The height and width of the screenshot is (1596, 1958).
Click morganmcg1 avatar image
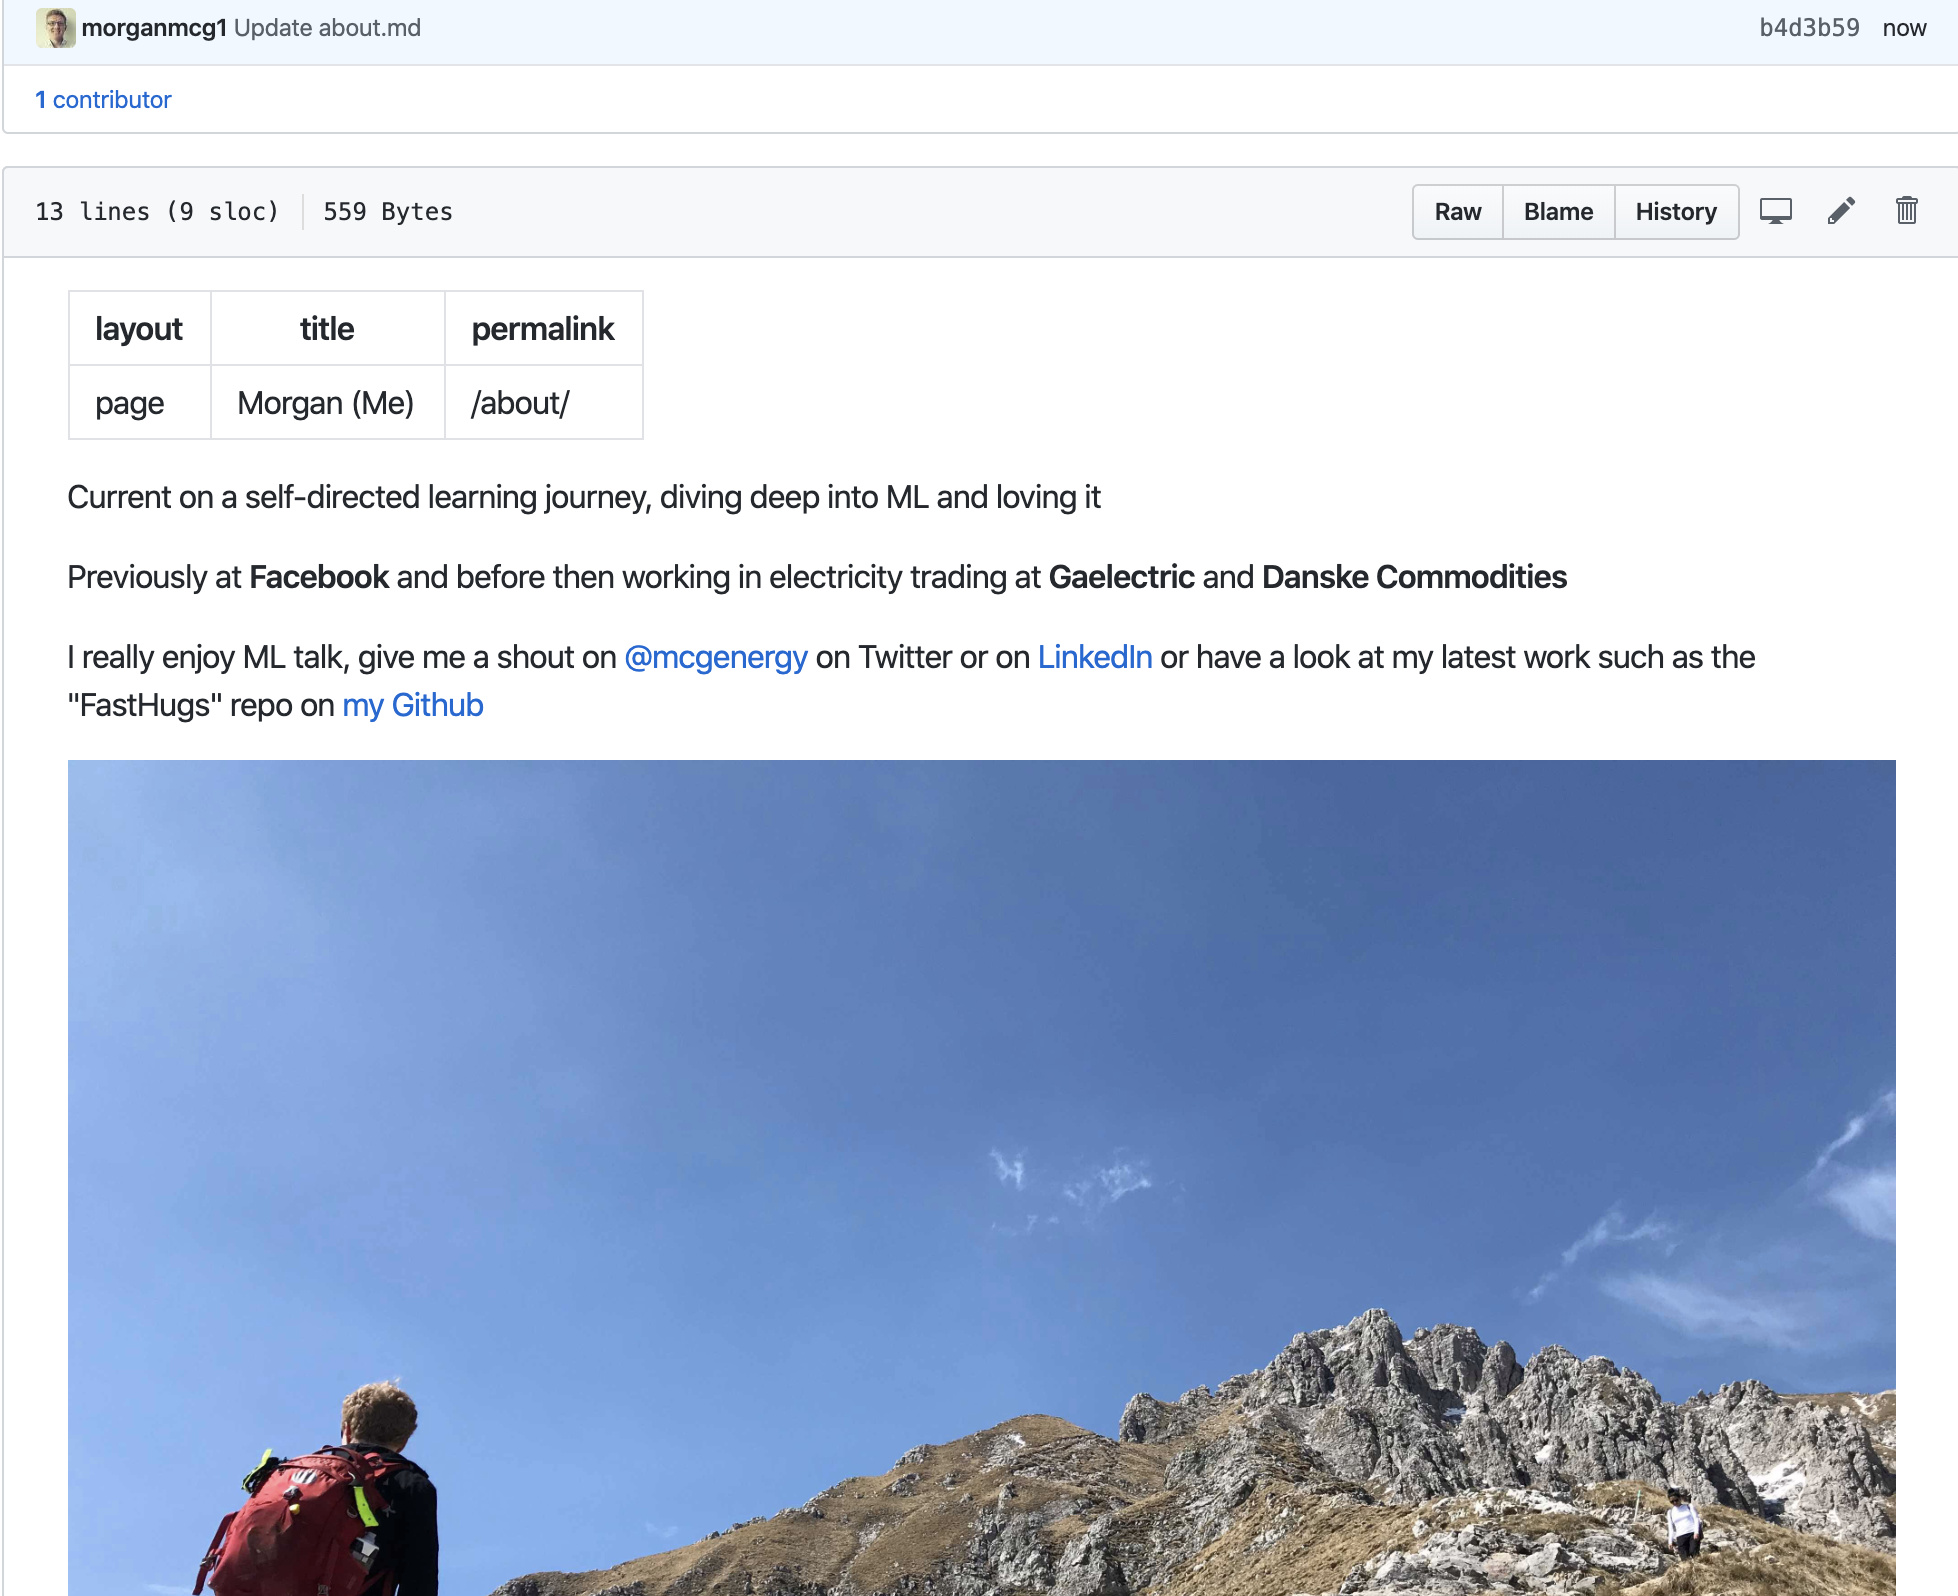coord(55,27)
